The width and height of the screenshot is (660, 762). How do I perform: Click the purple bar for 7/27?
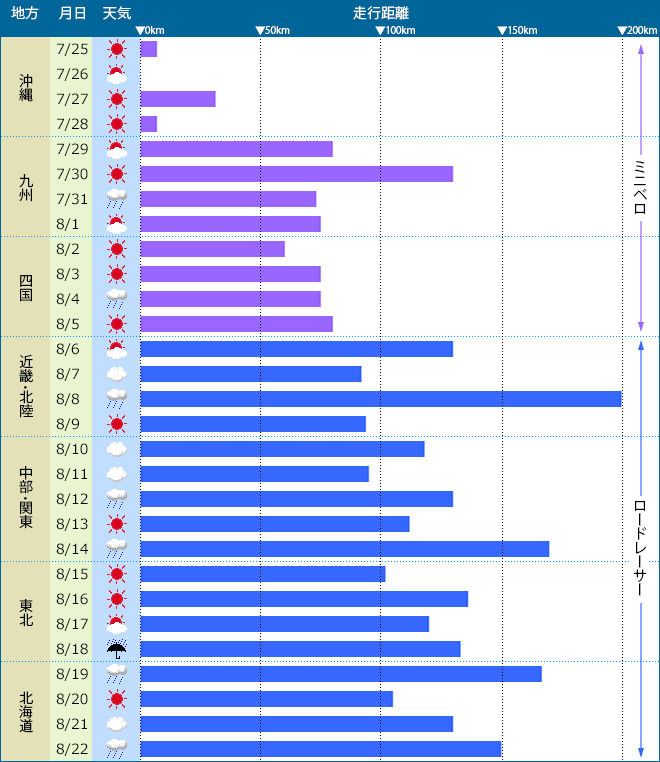(x=178, y=99)
